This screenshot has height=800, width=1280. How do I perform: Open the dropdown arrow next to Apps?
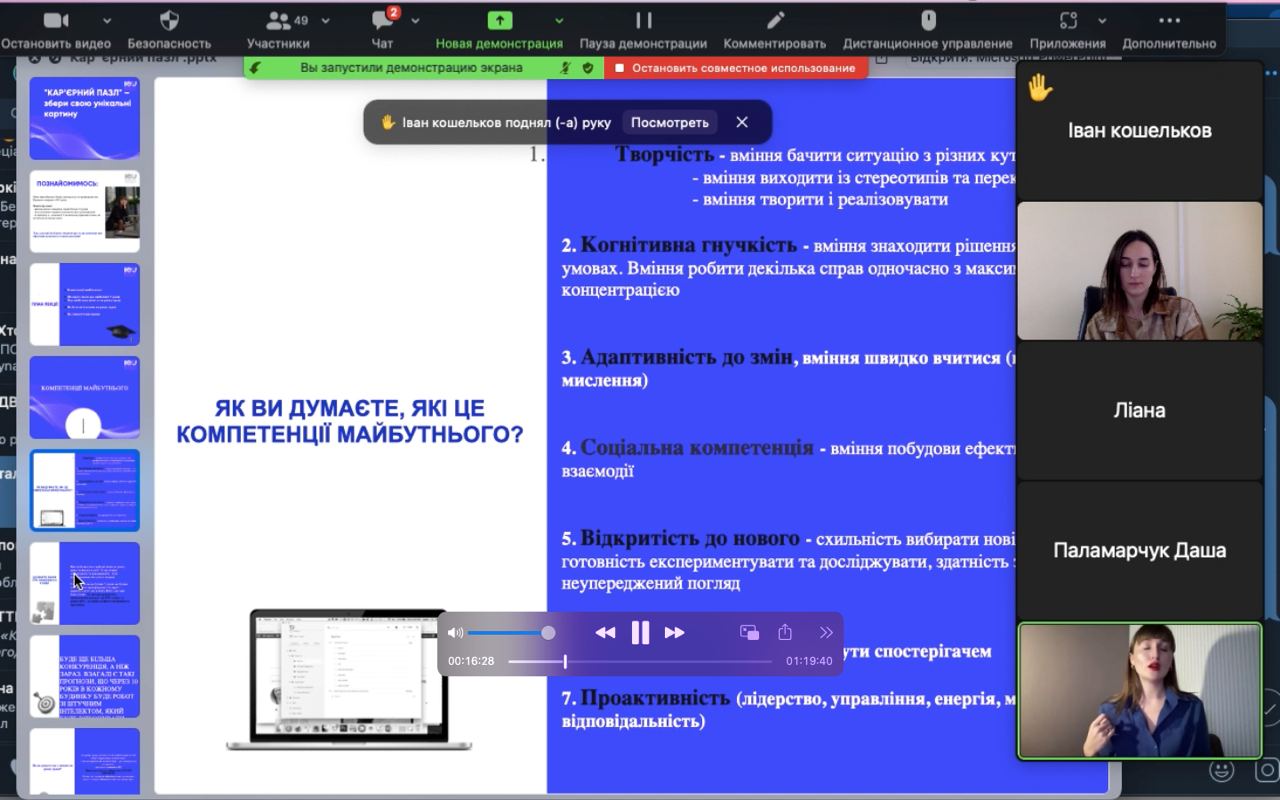[1102, 21]
